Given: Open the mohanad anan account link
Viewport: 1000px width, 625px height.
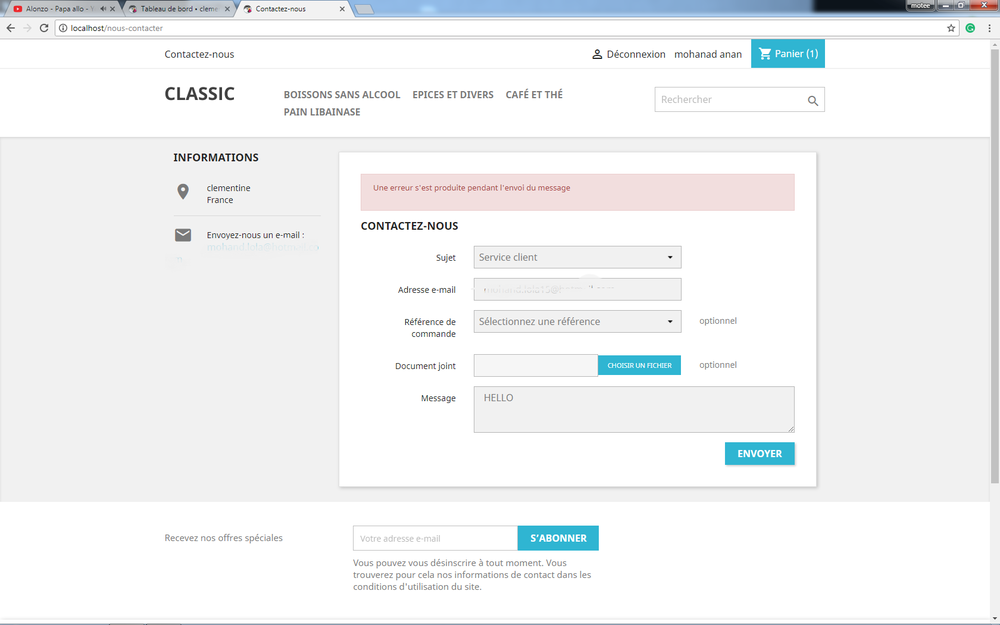Looking at the screenshot, I should (708, 54).
